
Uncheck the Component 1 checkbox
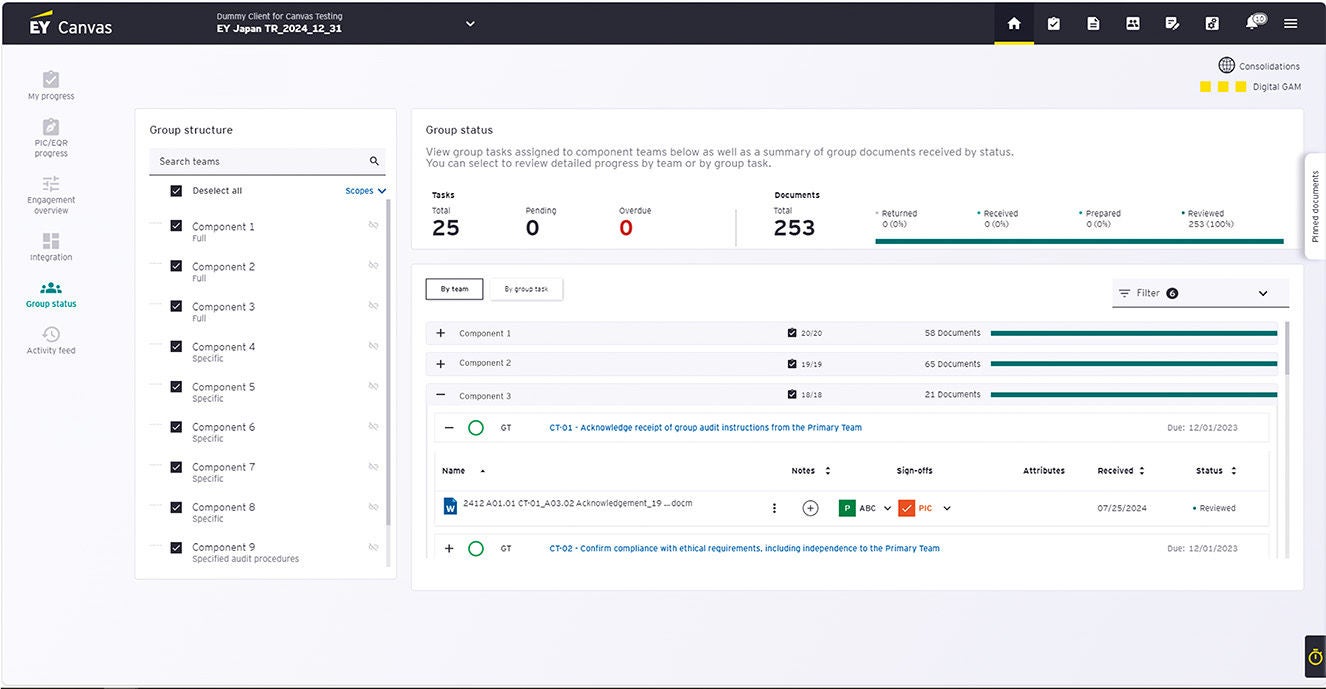[x=176, y=227]
